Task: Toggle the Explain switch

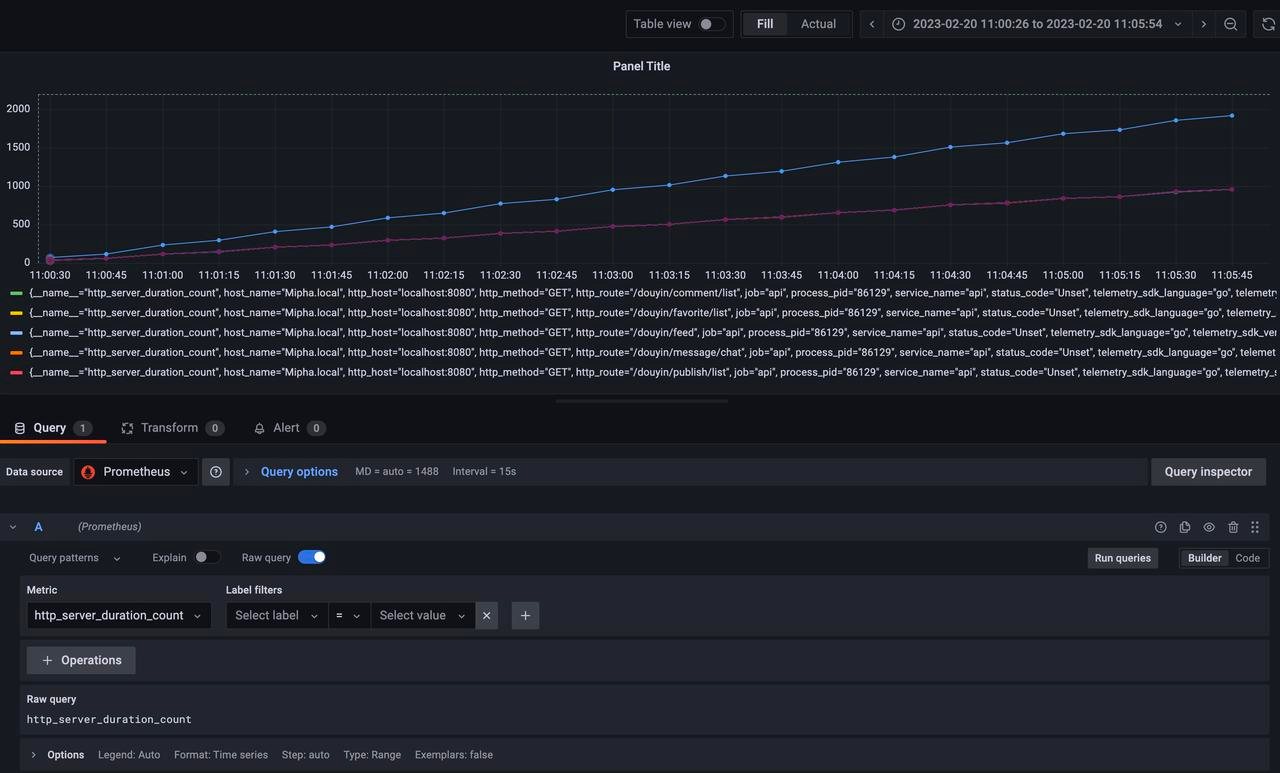Action: point(207,557)
